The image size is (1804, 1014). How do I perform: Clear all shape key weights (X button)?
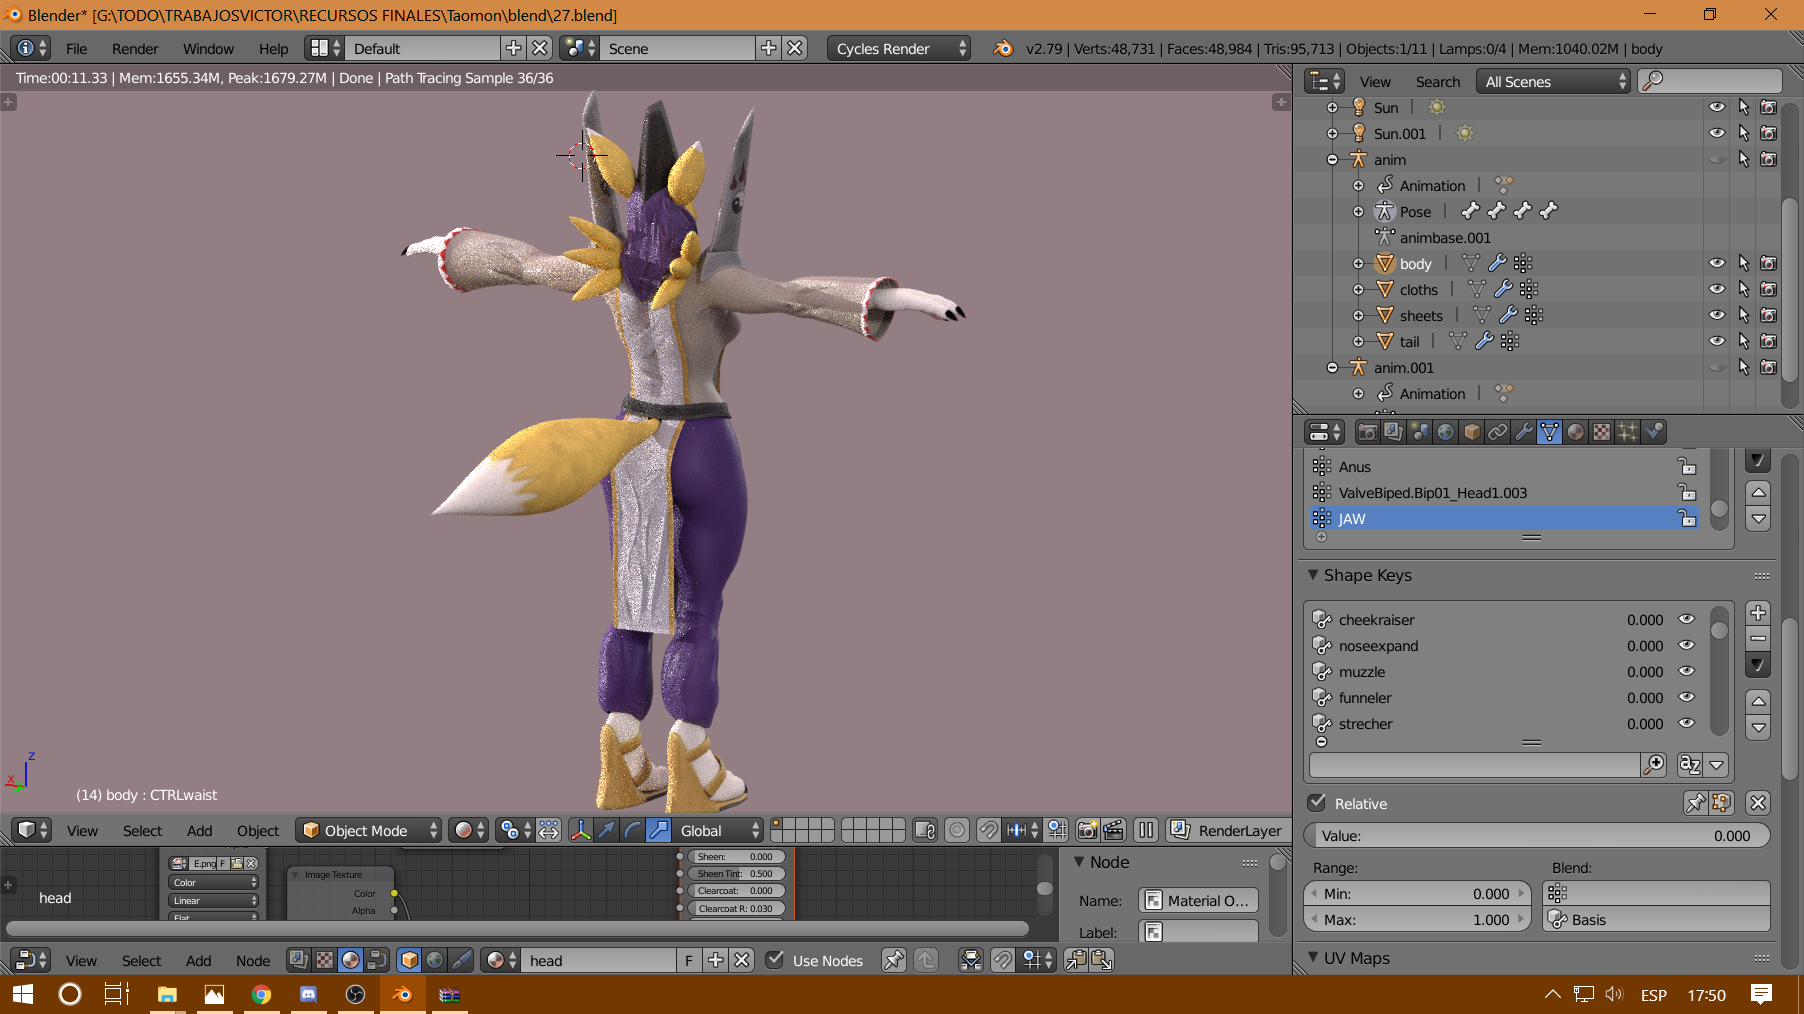coord(1758,803)
